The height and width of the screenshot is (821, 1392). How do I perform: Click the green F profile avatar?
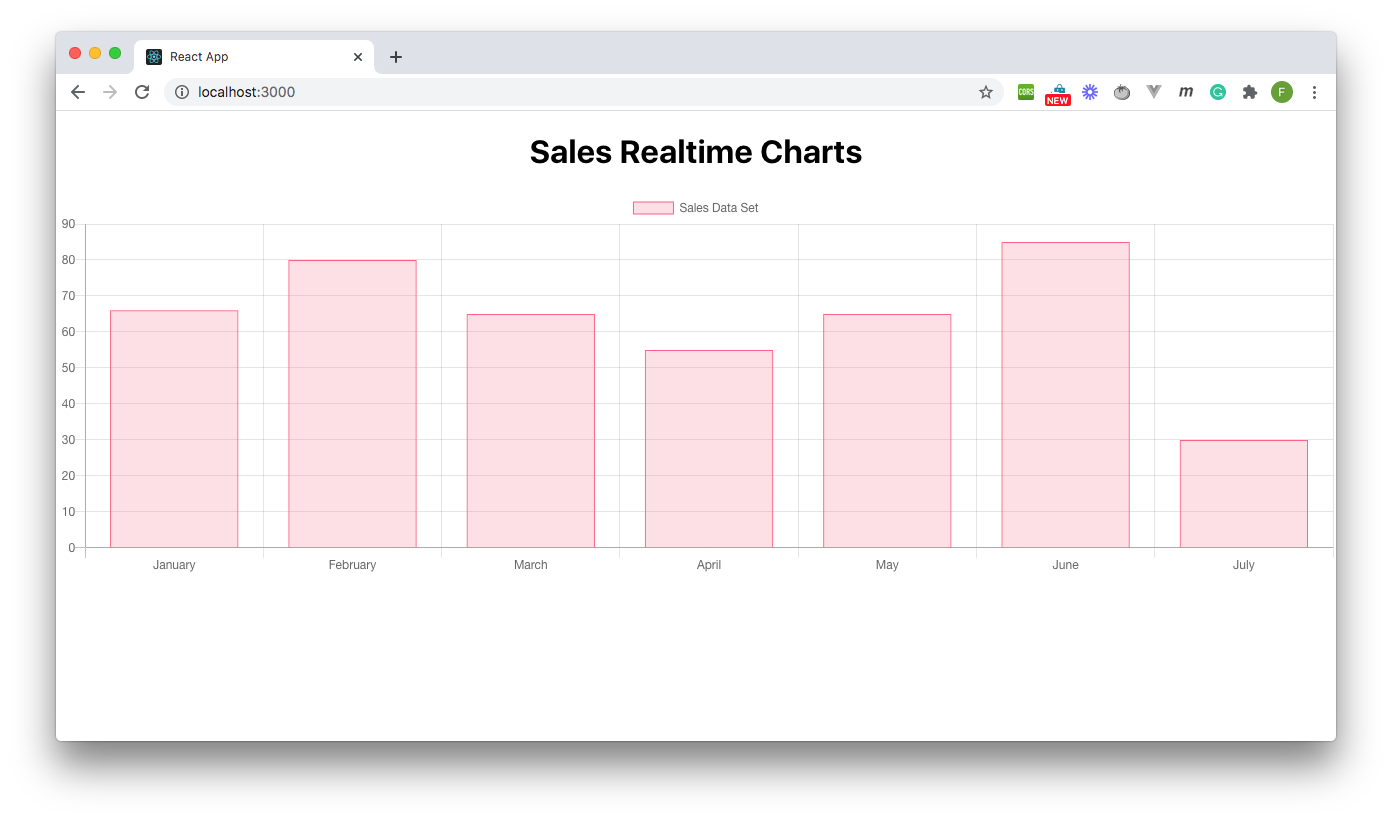pos(1282,91)
